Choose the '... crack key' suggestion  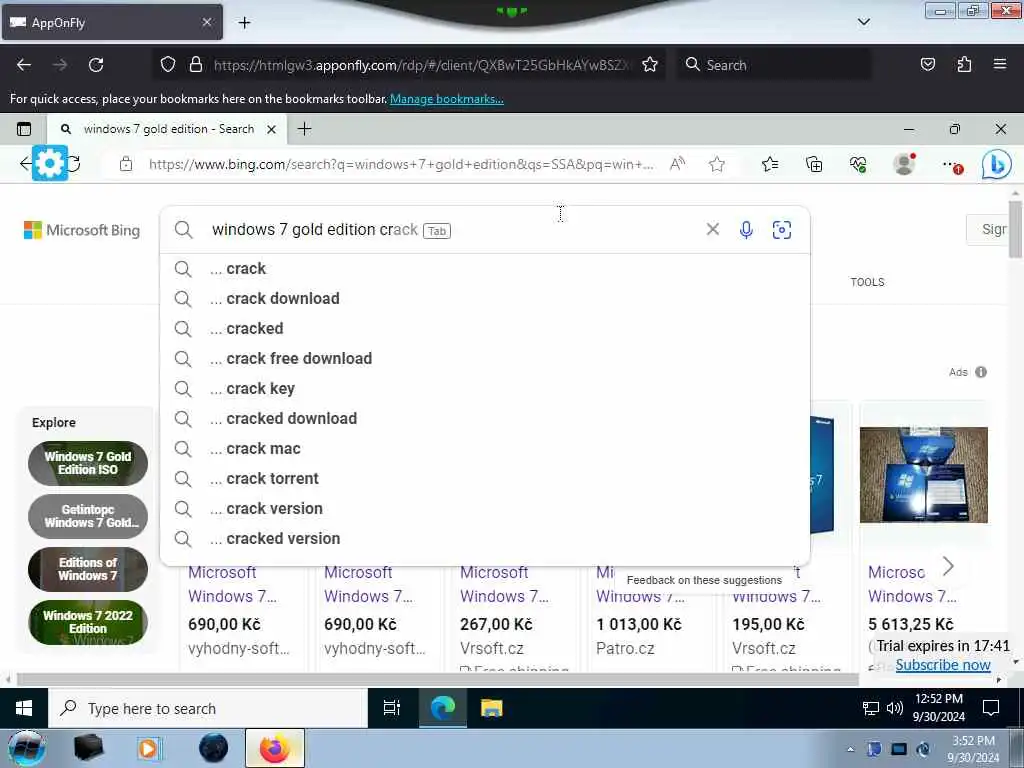(485, 389)
